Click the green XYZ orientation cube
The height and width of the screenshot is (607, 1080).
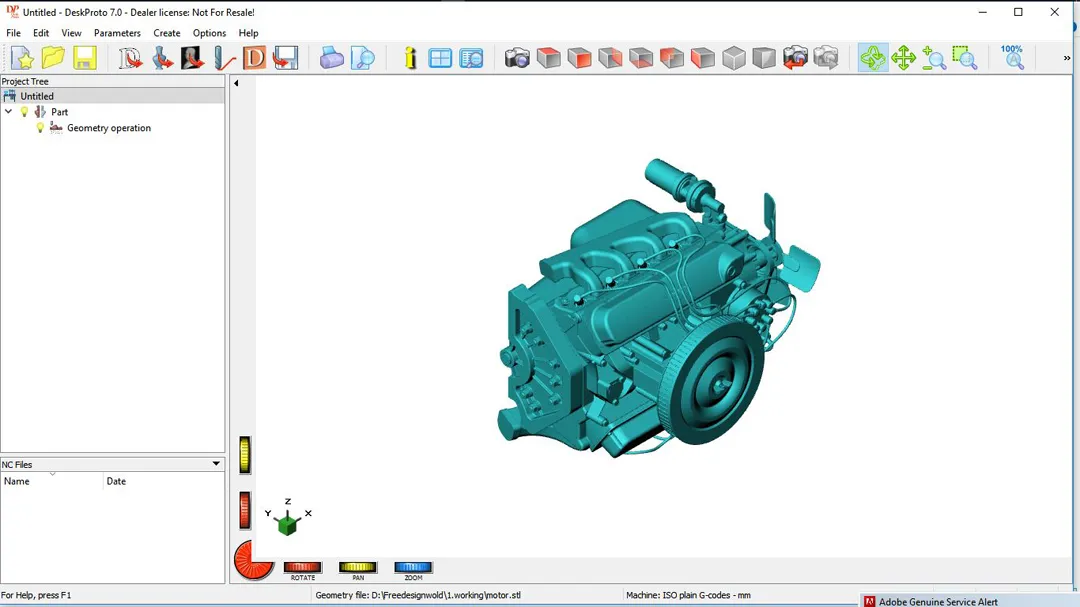click(x=287, y=524)
